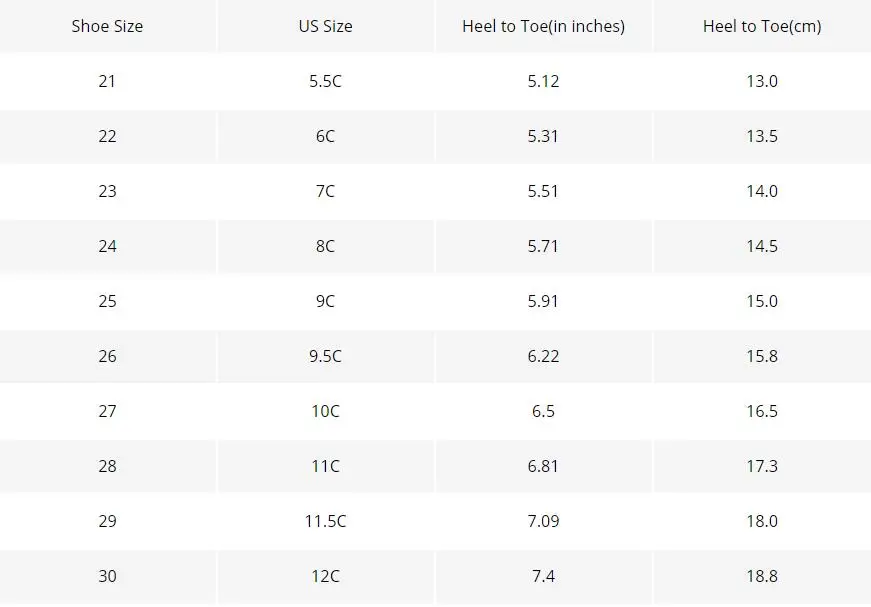Screen dimensions: 871x607
Task: Click the Shoe Size column header
Action: [x=107, y=26]
